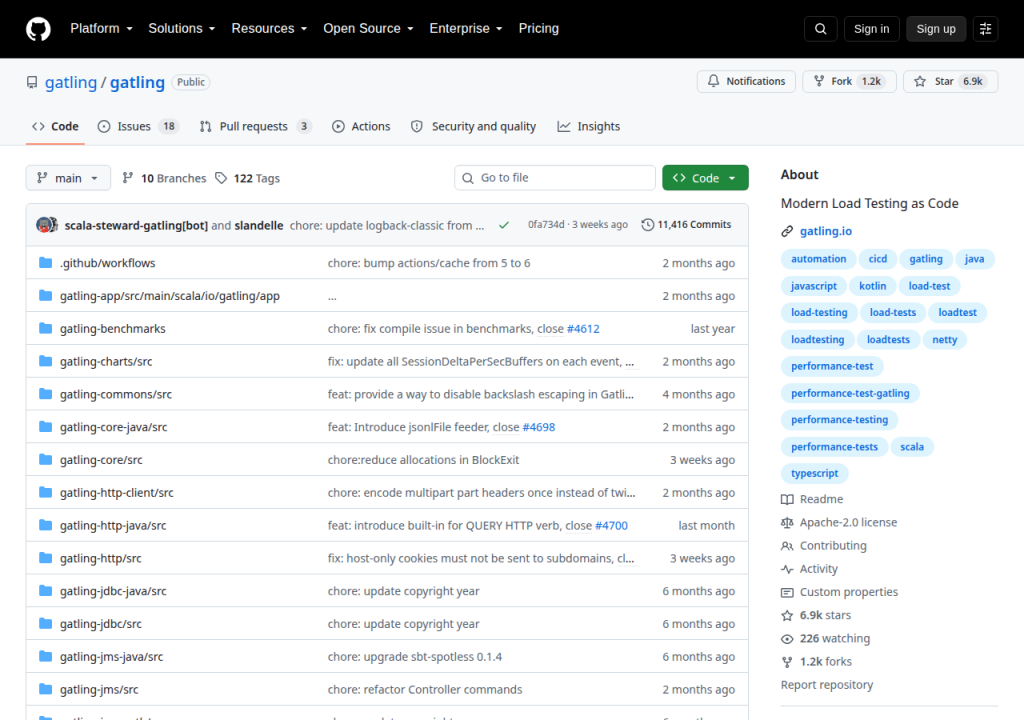Open 10 Branches list

pyautogui.click(x=164, y=178)
